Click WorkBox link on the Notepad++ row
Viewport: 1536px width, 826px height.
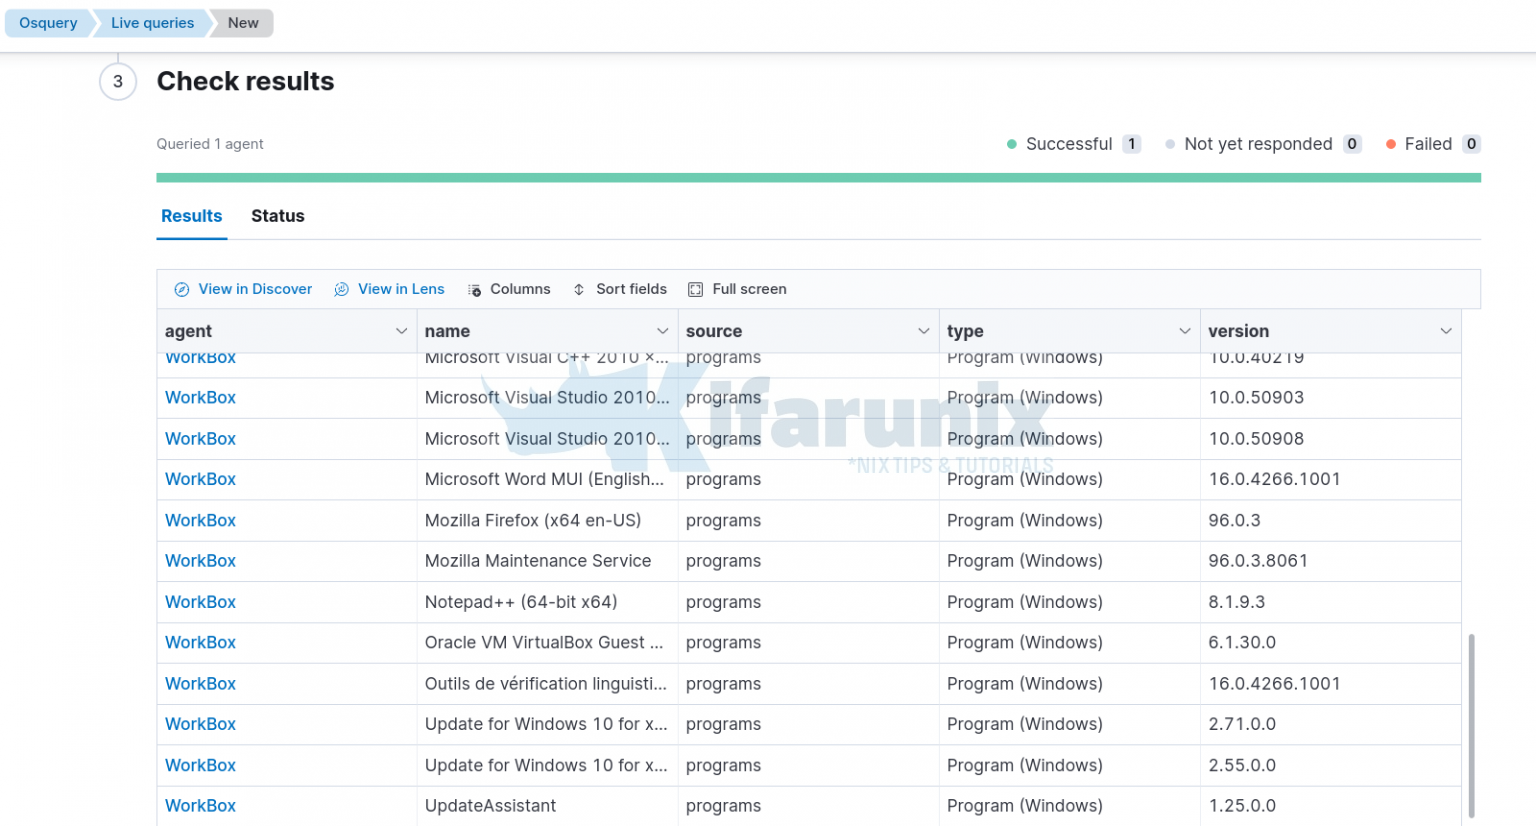coord(200,601)
